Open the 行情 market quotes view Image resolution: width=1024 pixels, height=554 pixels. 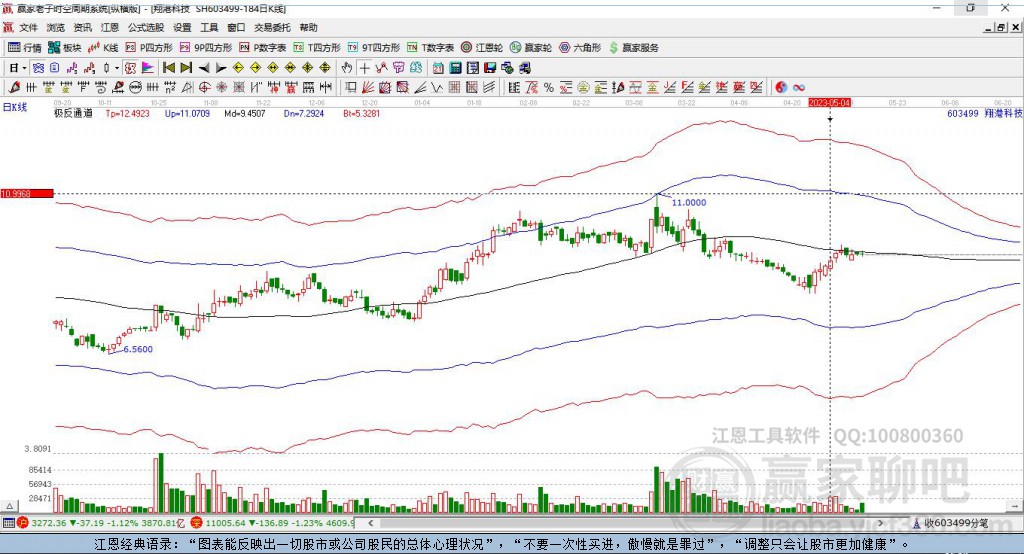click(24, 48)
